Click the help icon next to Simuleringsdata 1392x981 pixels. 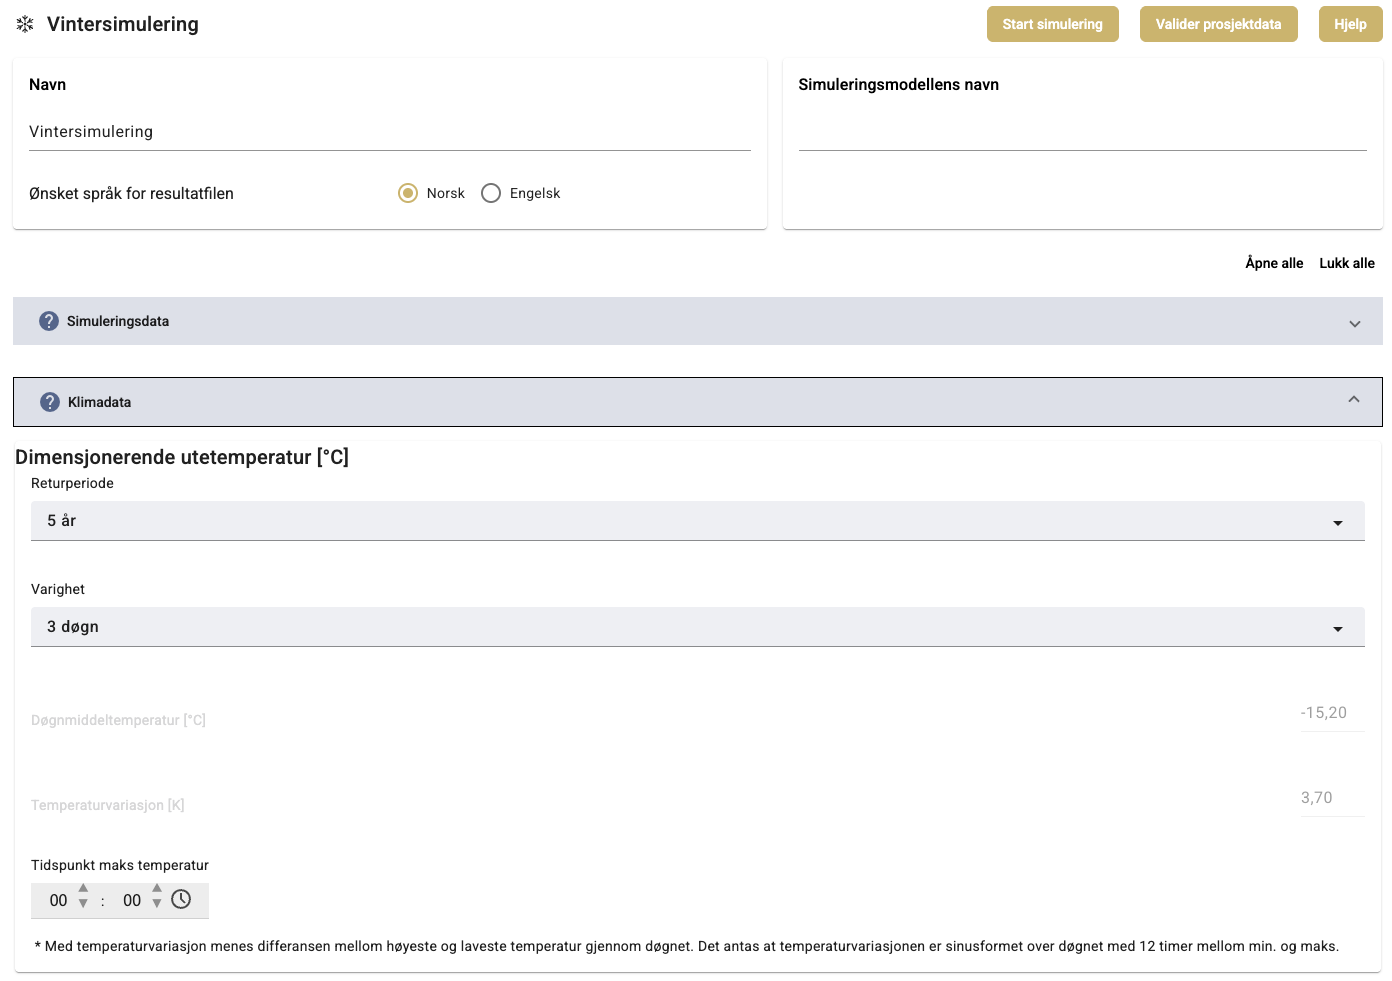coord(49,321)
